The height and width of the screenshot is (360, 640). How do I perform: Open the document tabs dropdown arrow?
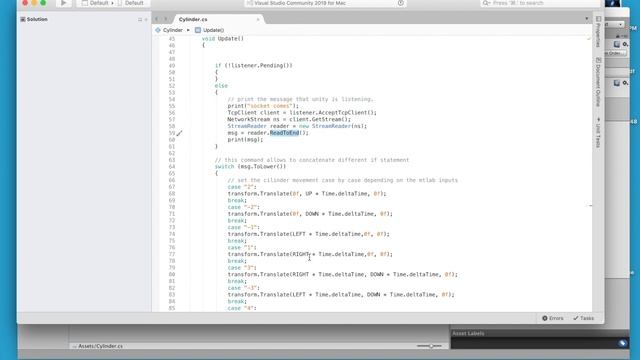[587, 19]
